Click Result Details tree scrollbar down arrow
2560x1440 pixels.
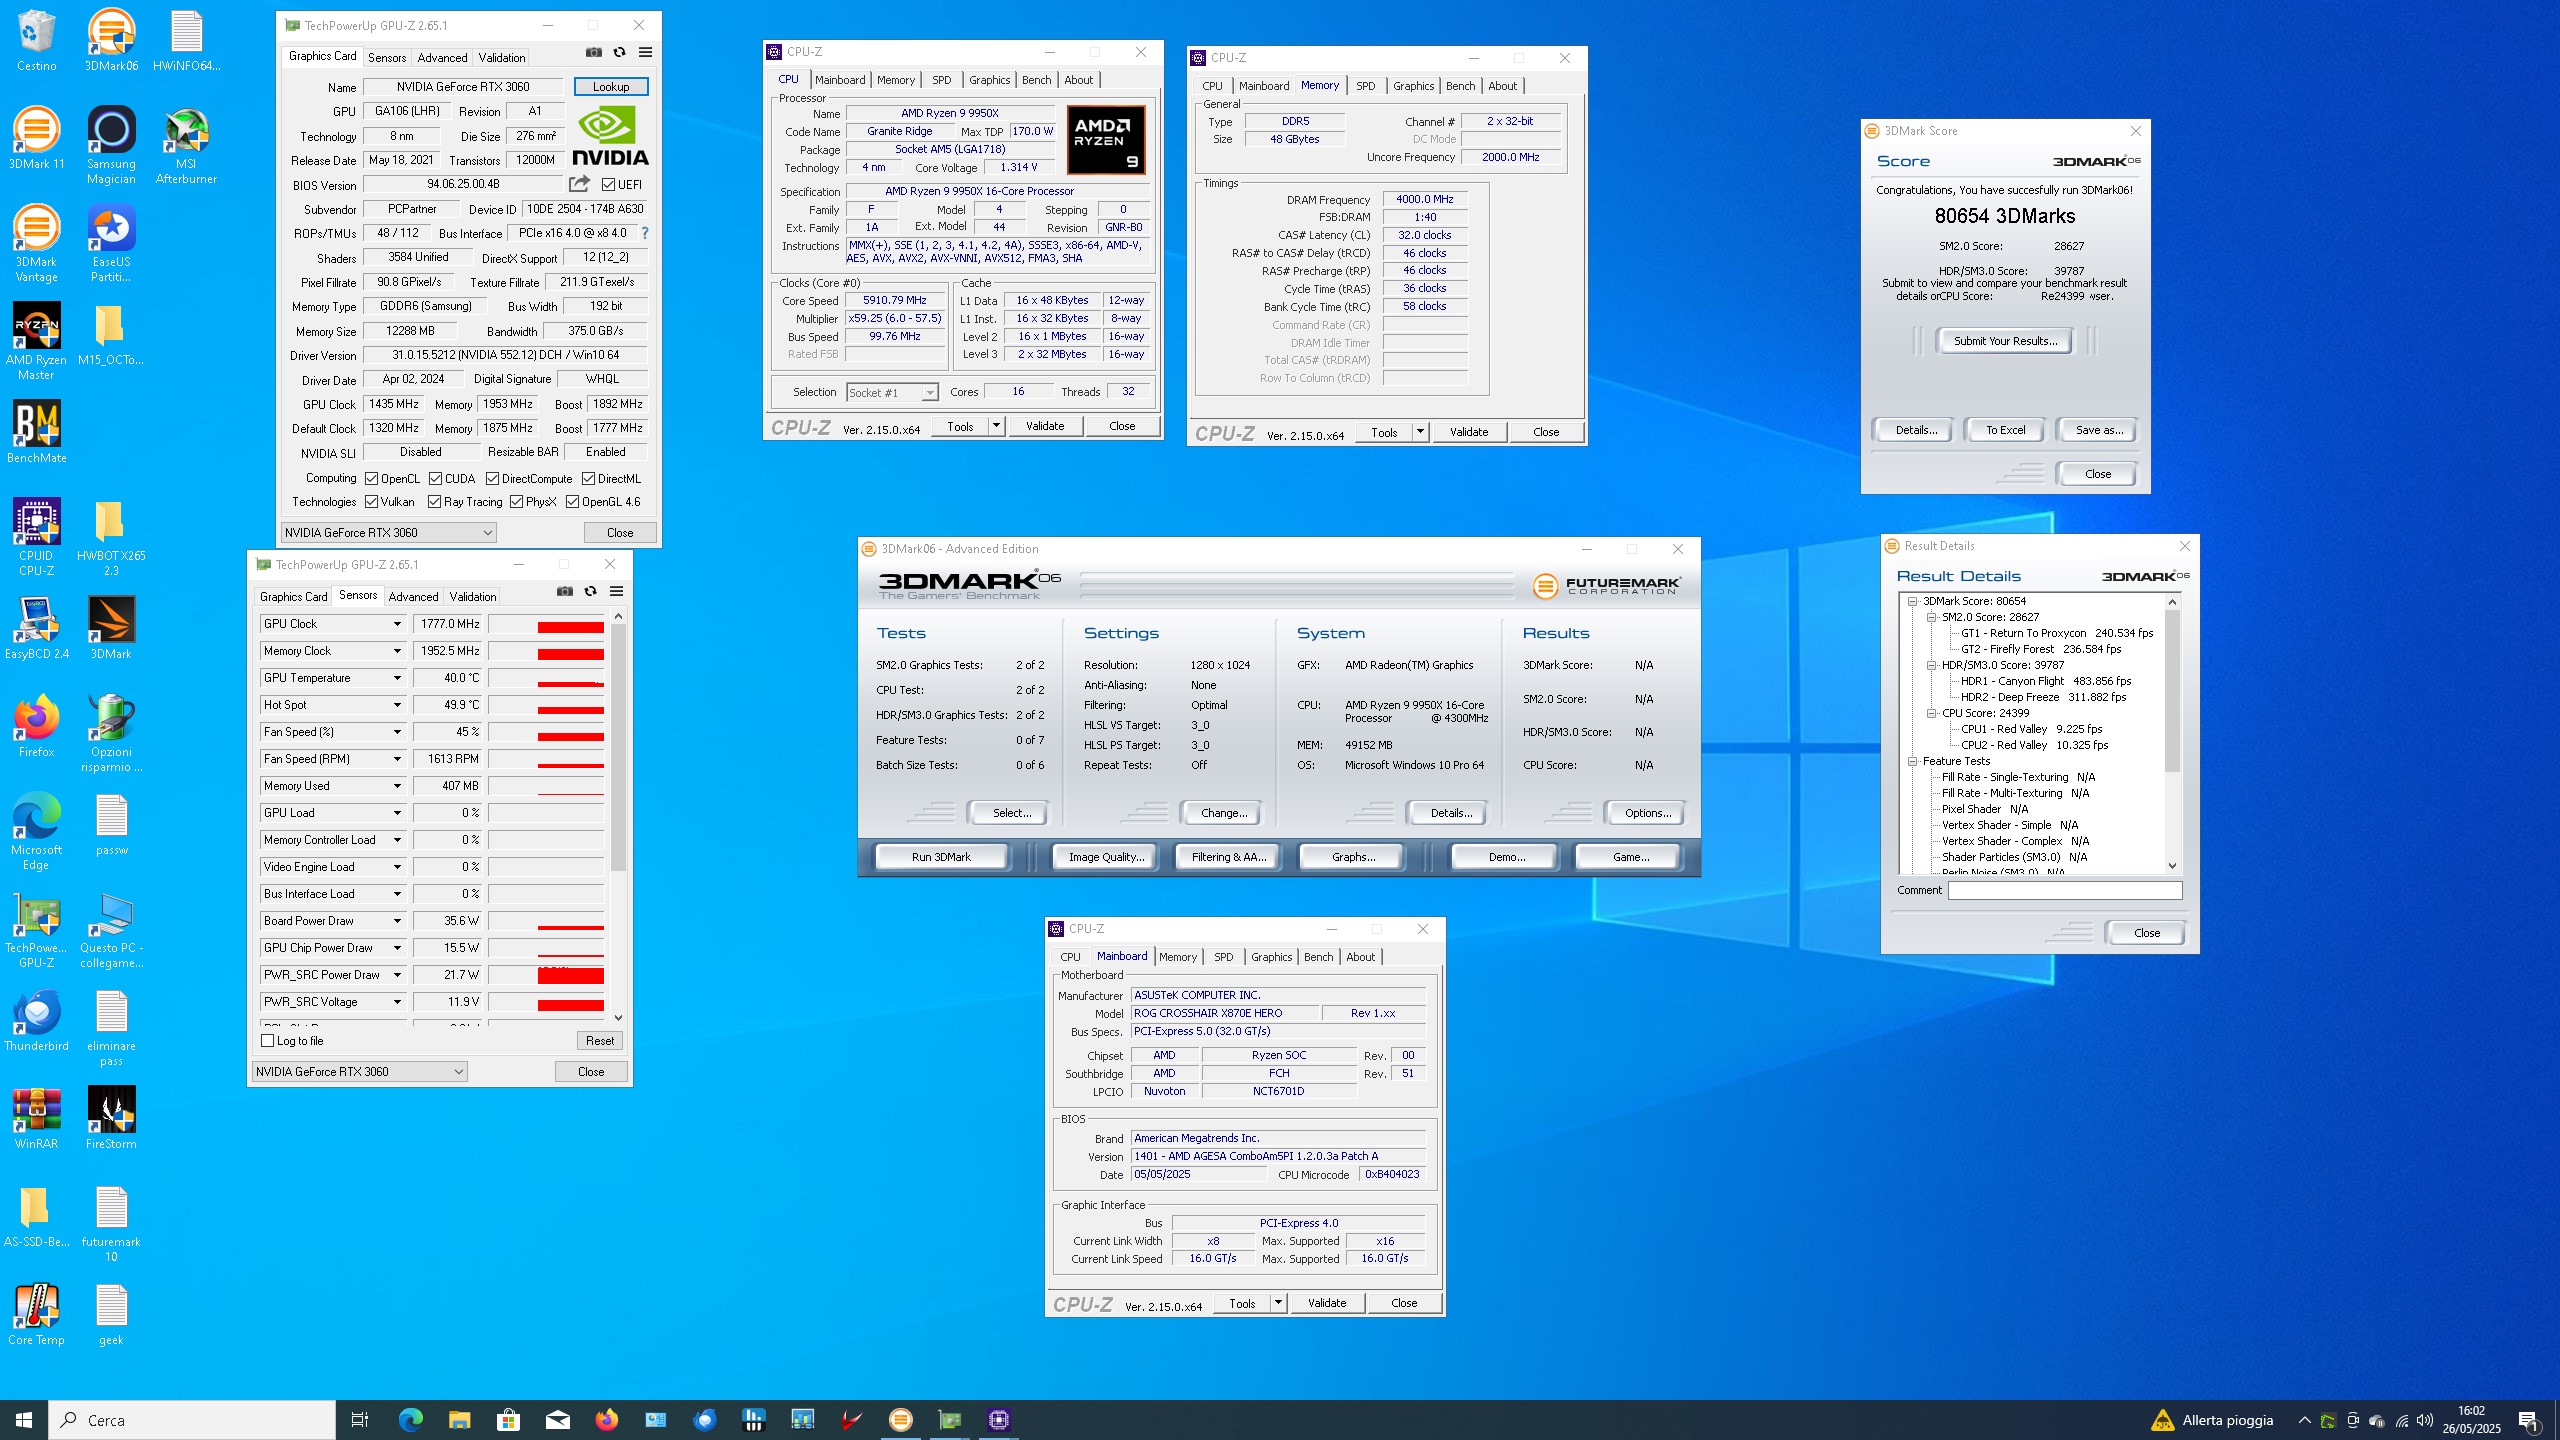click(2173, 866)
